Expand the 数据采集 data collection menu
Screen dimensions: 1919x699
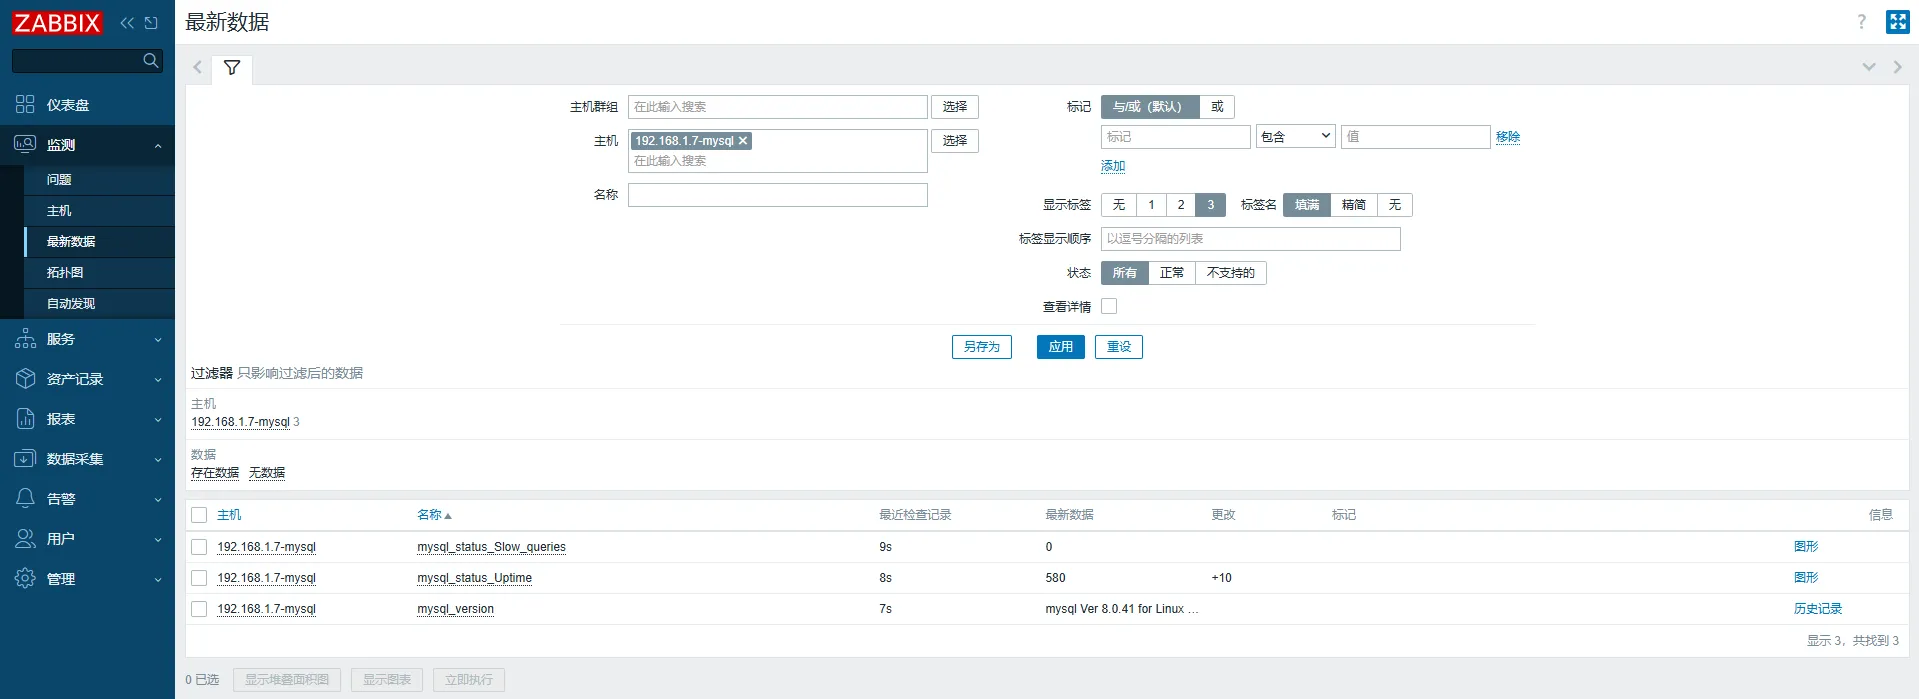[87, 459]
